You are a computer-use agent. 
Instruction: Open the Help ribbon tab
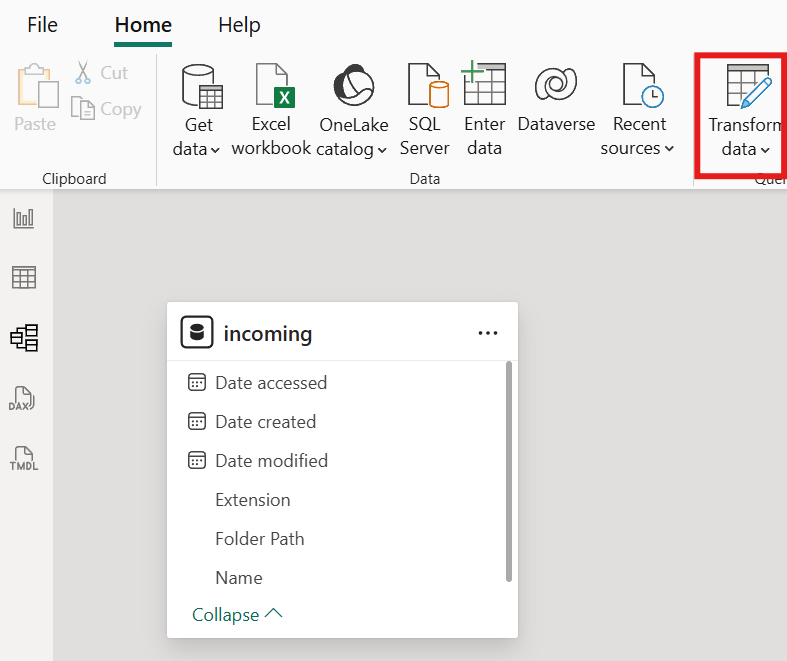[239, 25]
